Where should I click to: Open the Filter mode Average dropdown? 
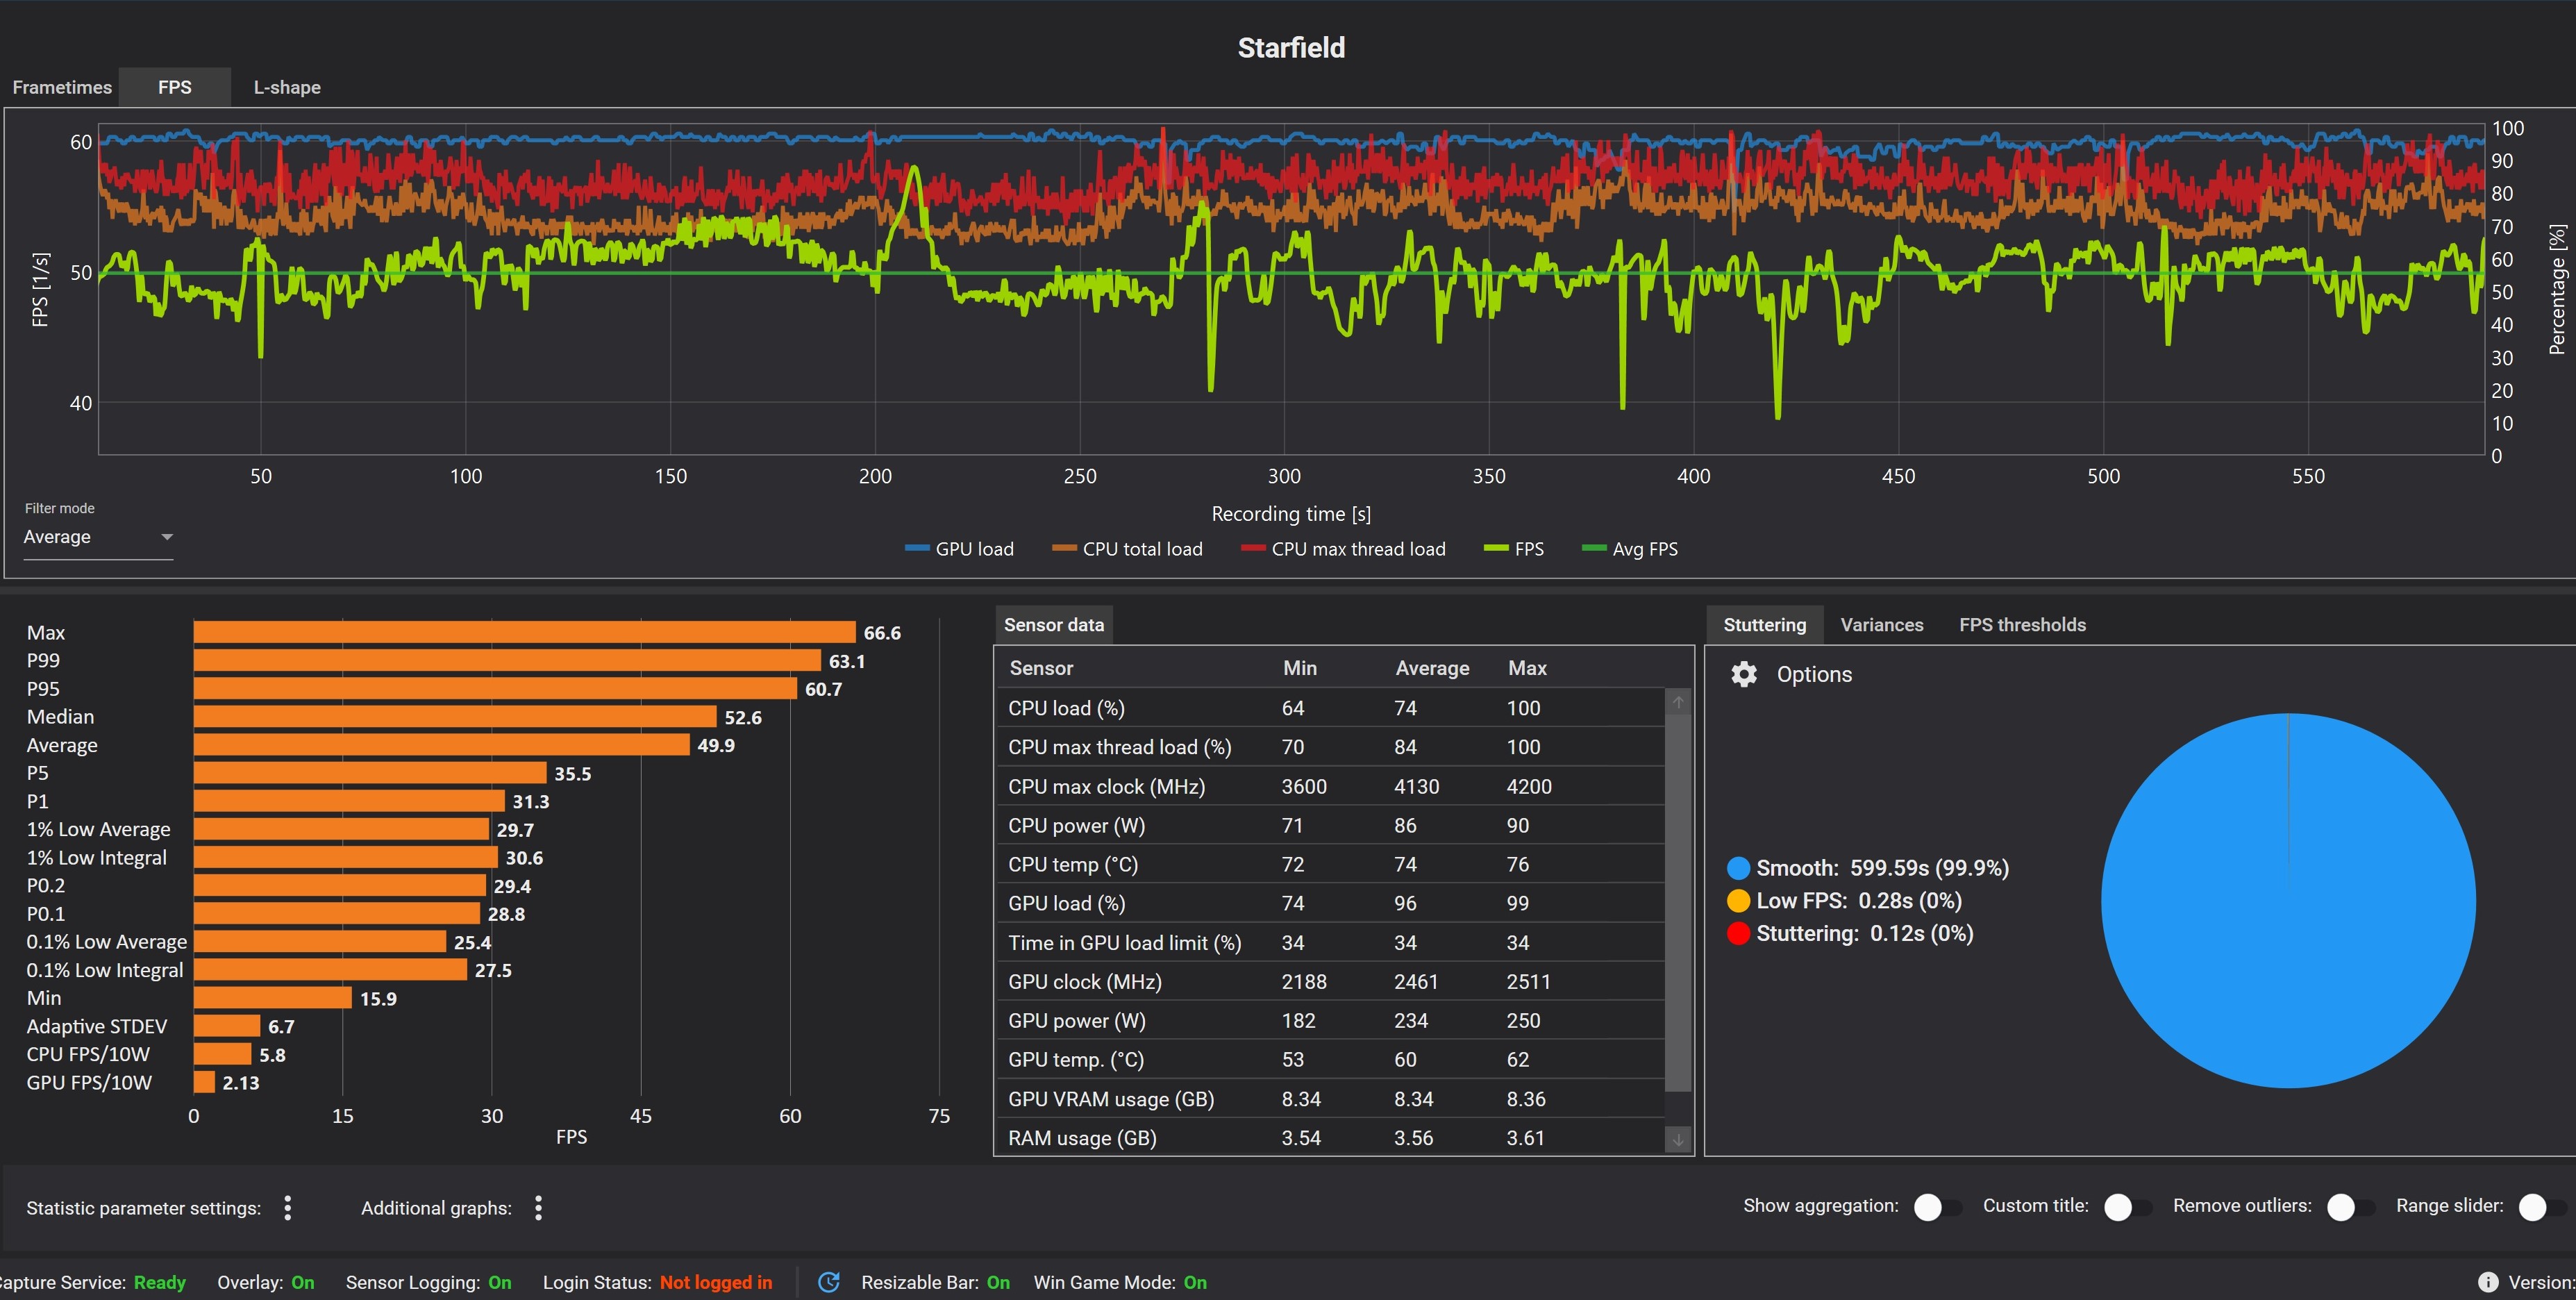tap(98, 537)
